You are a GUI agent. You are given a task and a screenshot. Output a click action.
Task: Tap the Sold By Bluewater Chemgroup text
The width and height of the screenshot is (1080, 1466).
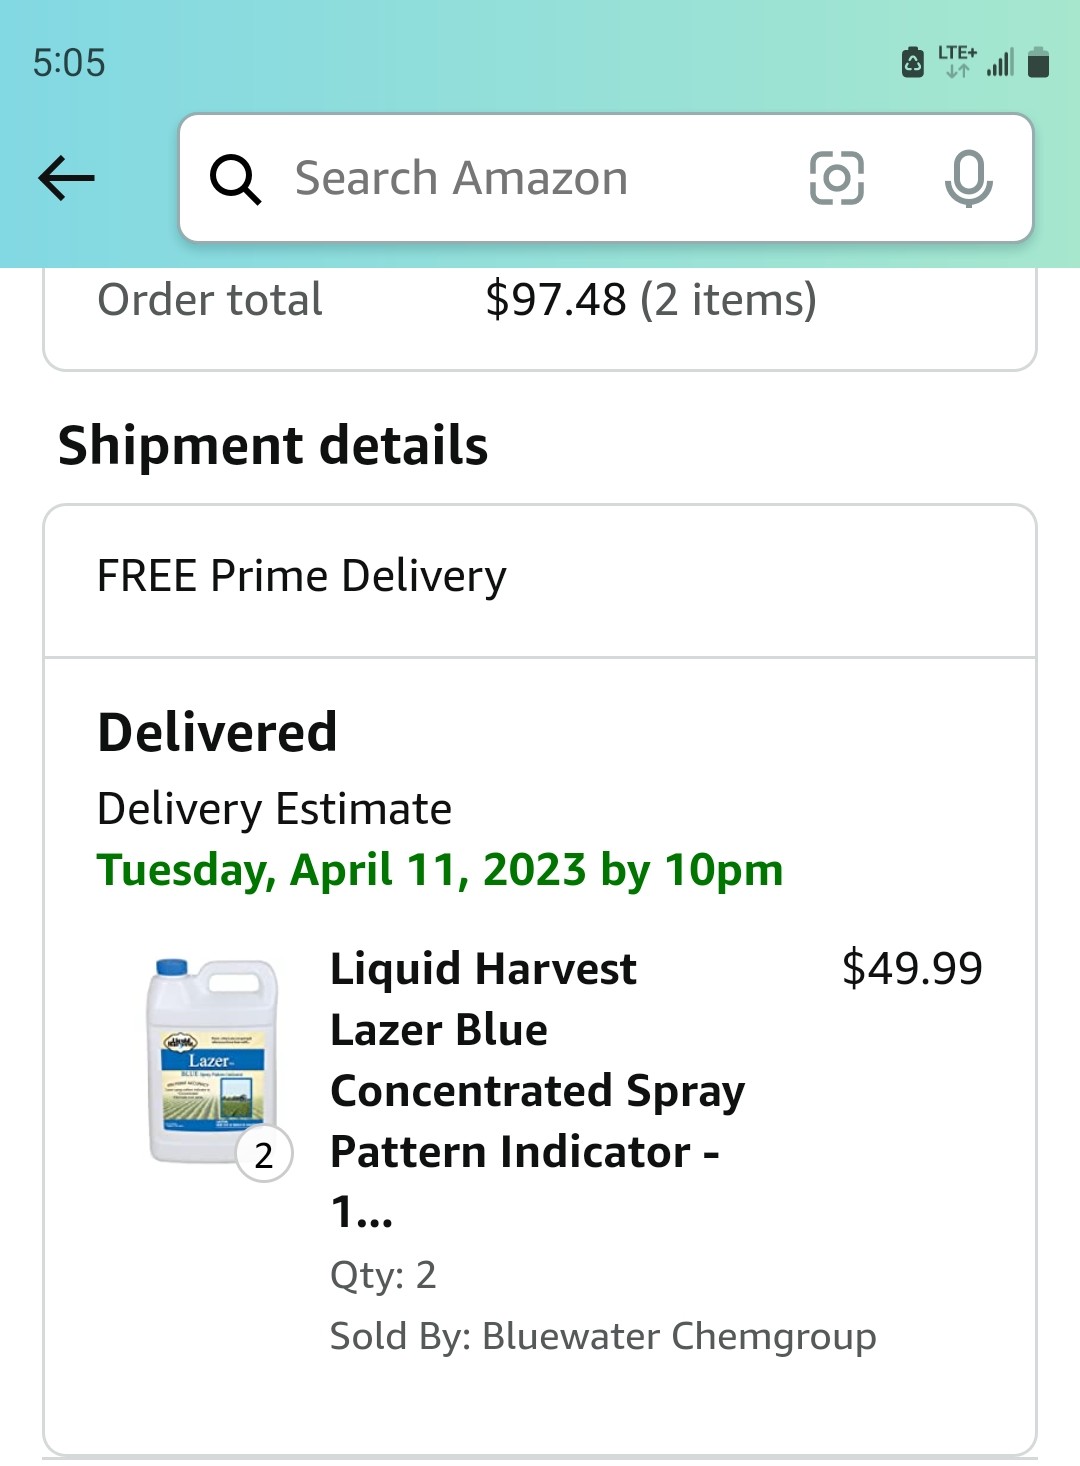point(603,1336)
